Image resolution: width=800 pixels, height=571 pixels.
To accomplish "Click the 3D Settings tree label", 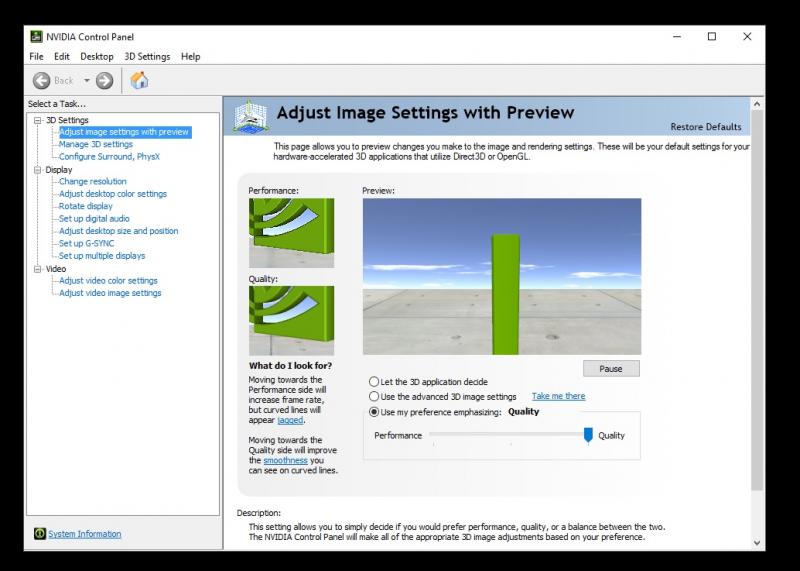I will pos(67,120).
